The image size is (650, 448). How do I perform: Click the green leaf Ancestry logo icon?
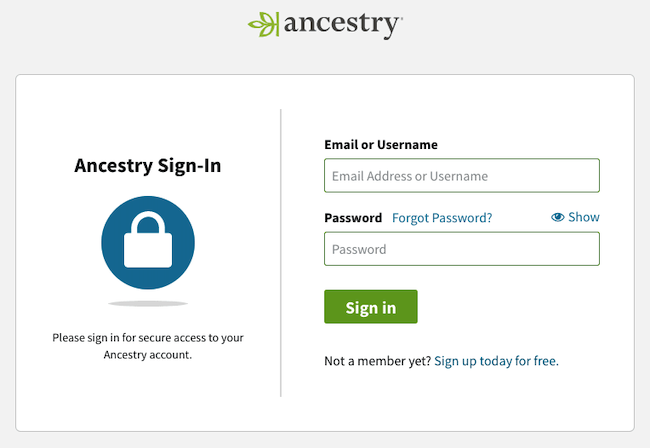coord(263,24)
